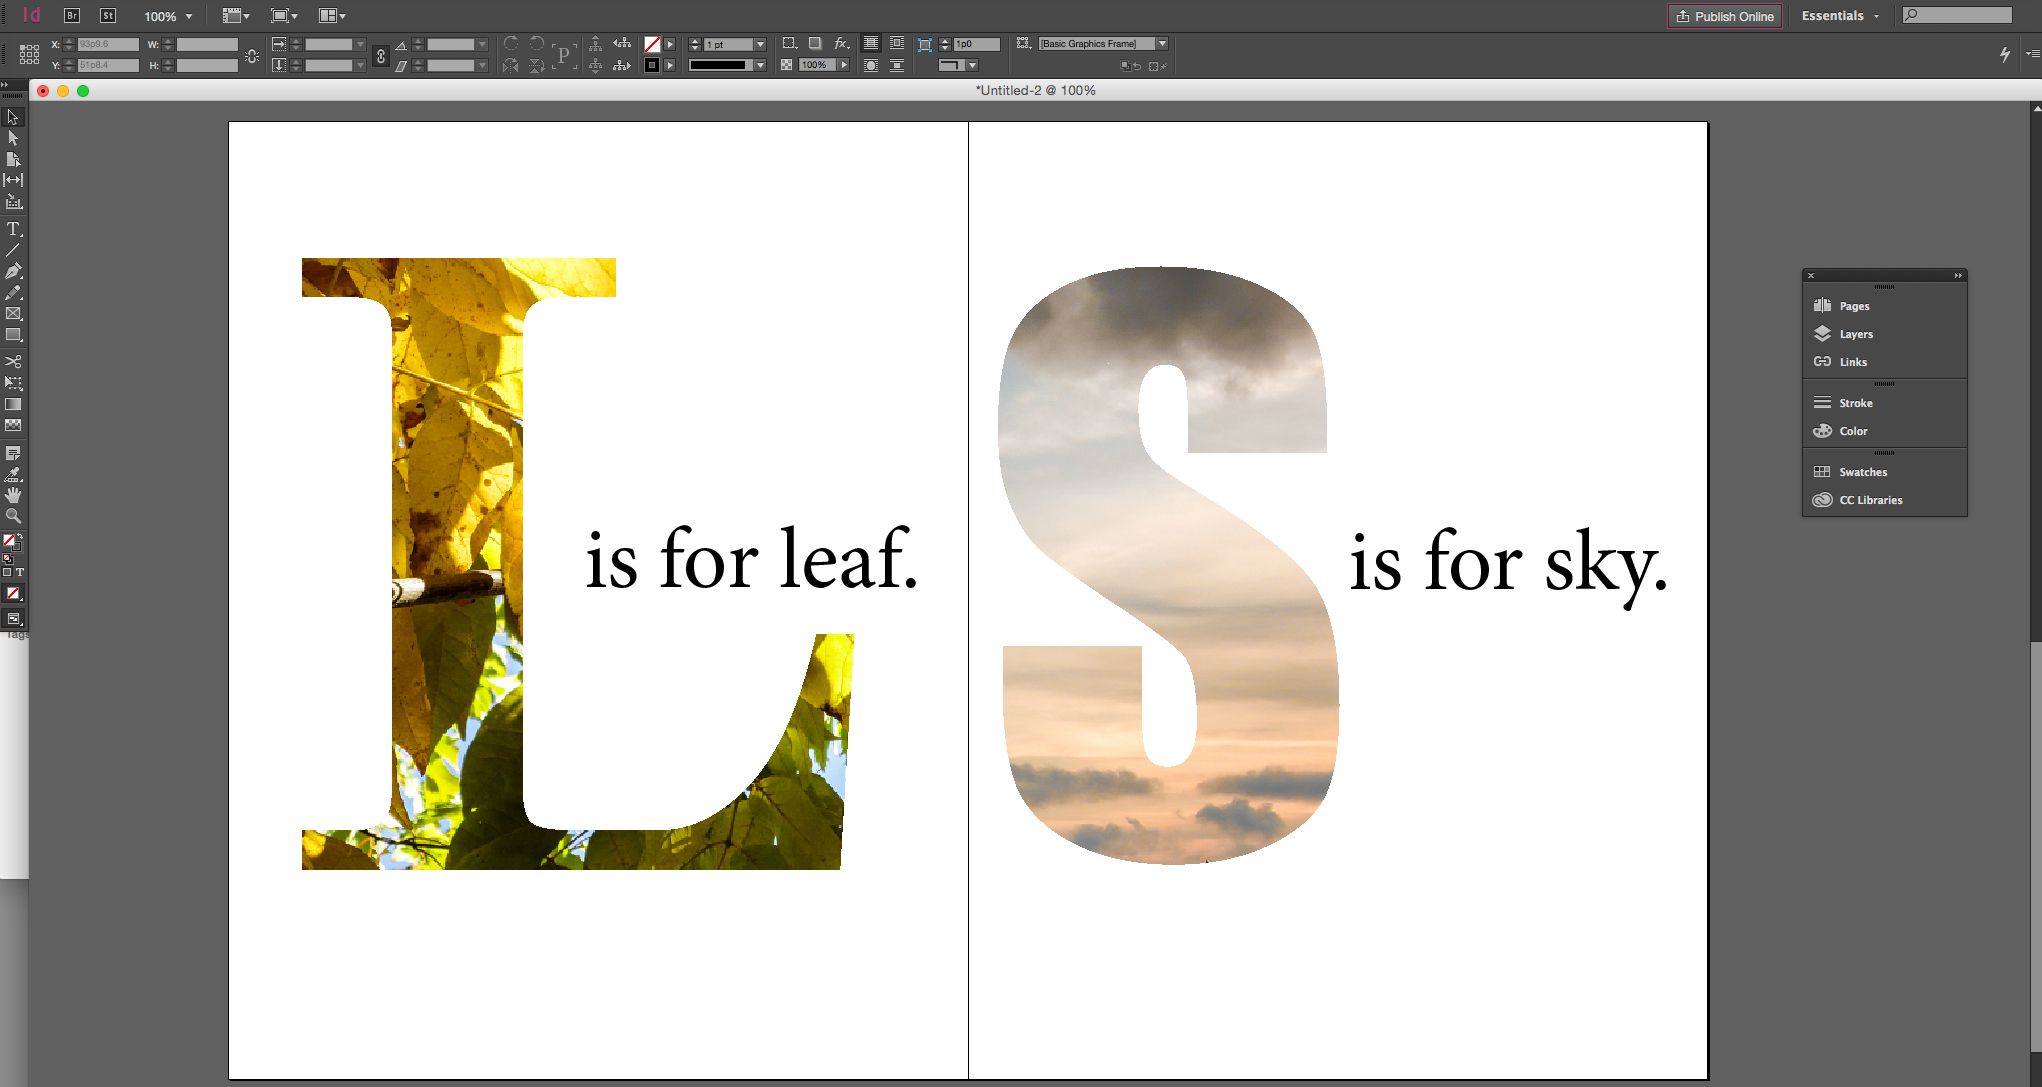The height and width of the screenshot is (1087, 2042).
Task: Toggle formatting affects container button
Action: click(x=7, y=572)
